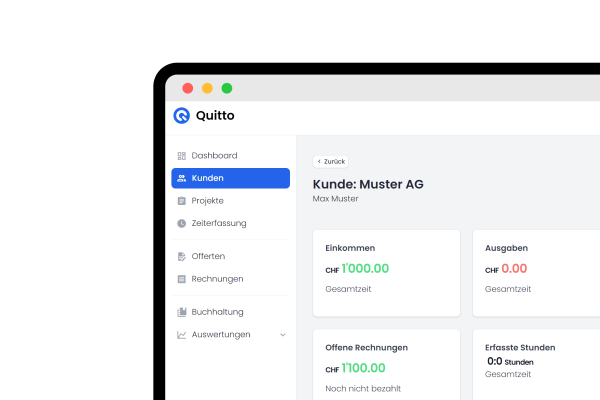Select Projekte in the sidebar
Screen dimensions: 600x400
207,201
